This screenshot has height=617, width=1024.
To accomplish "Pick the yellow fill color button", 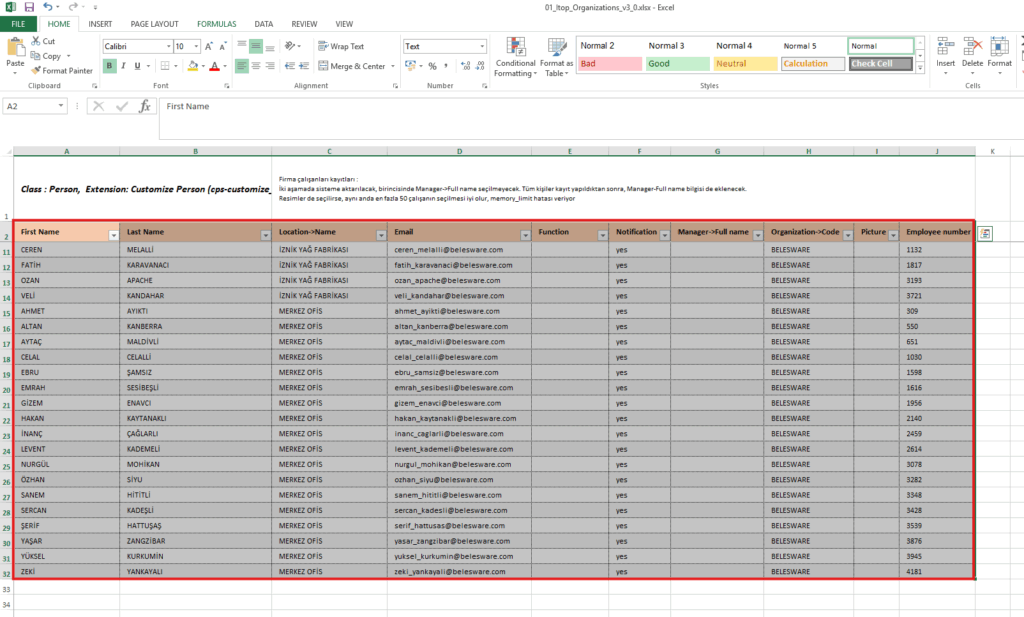I will (x=193, y=66).
